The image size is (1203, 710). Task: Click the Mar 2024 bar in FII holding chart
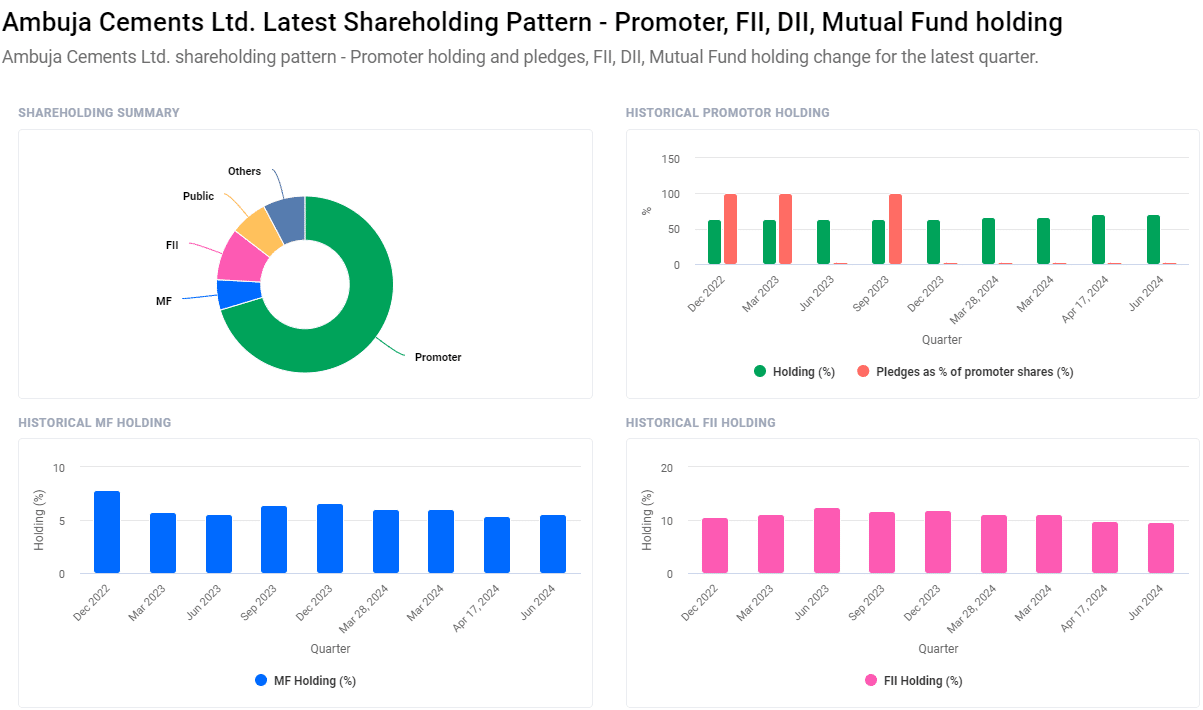[x=1049, y=544]
